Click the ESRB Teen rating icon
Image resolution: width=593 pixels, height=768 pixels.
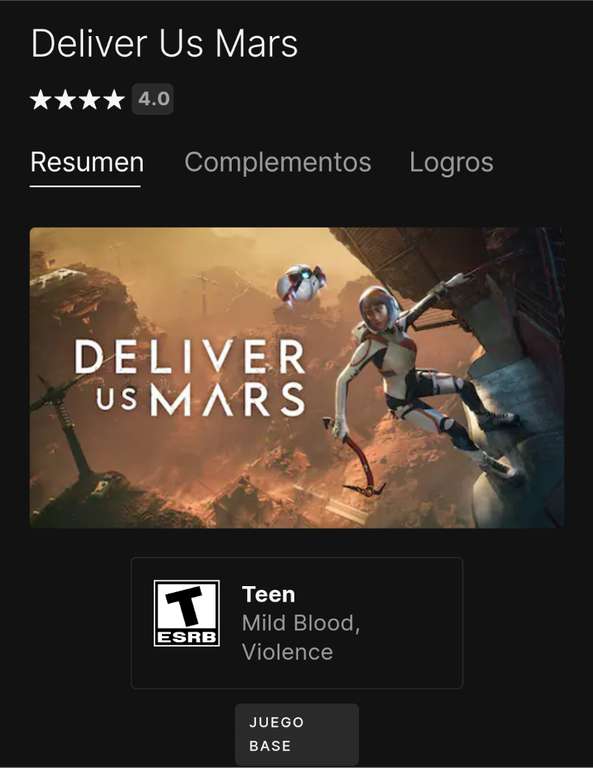pos(187,613)
